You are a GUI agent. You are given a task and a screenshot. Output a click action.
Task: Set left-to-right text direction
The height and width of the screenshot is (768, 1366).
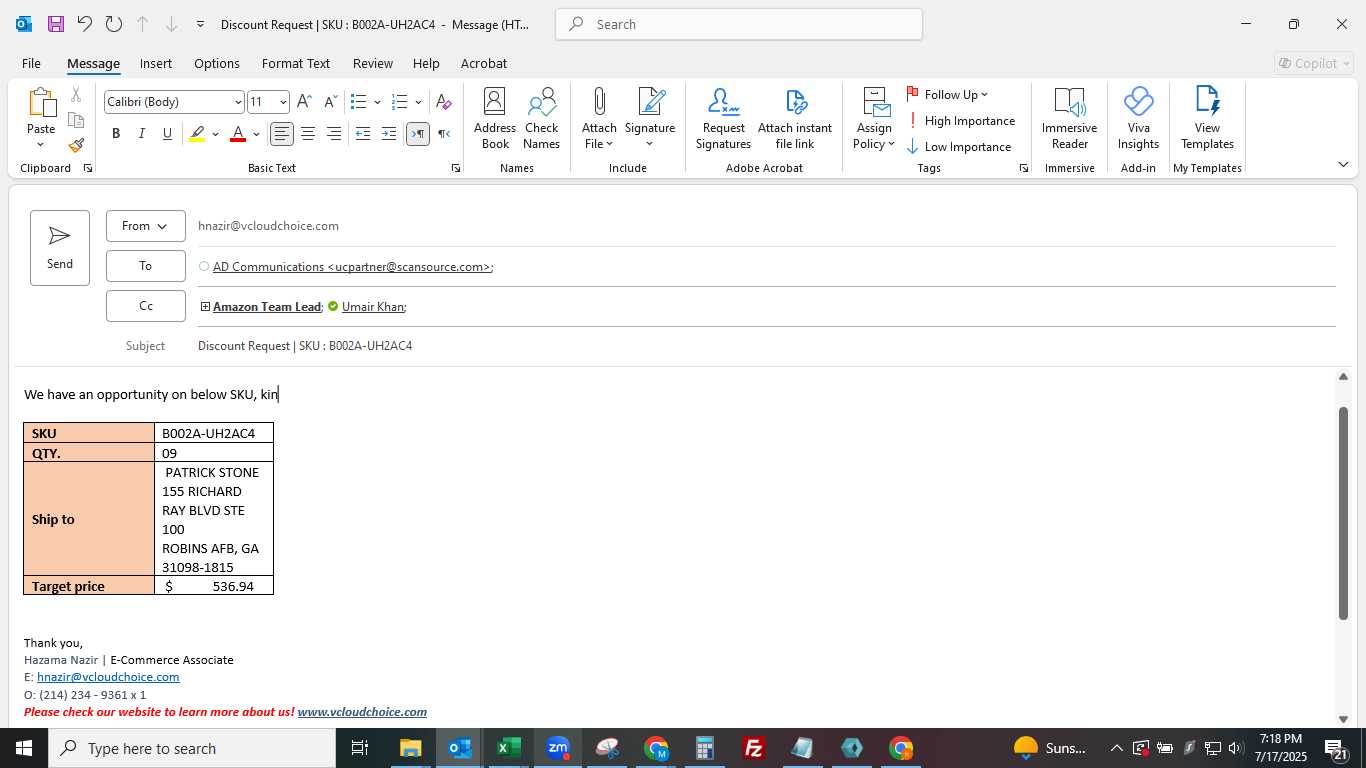(418, 134)
